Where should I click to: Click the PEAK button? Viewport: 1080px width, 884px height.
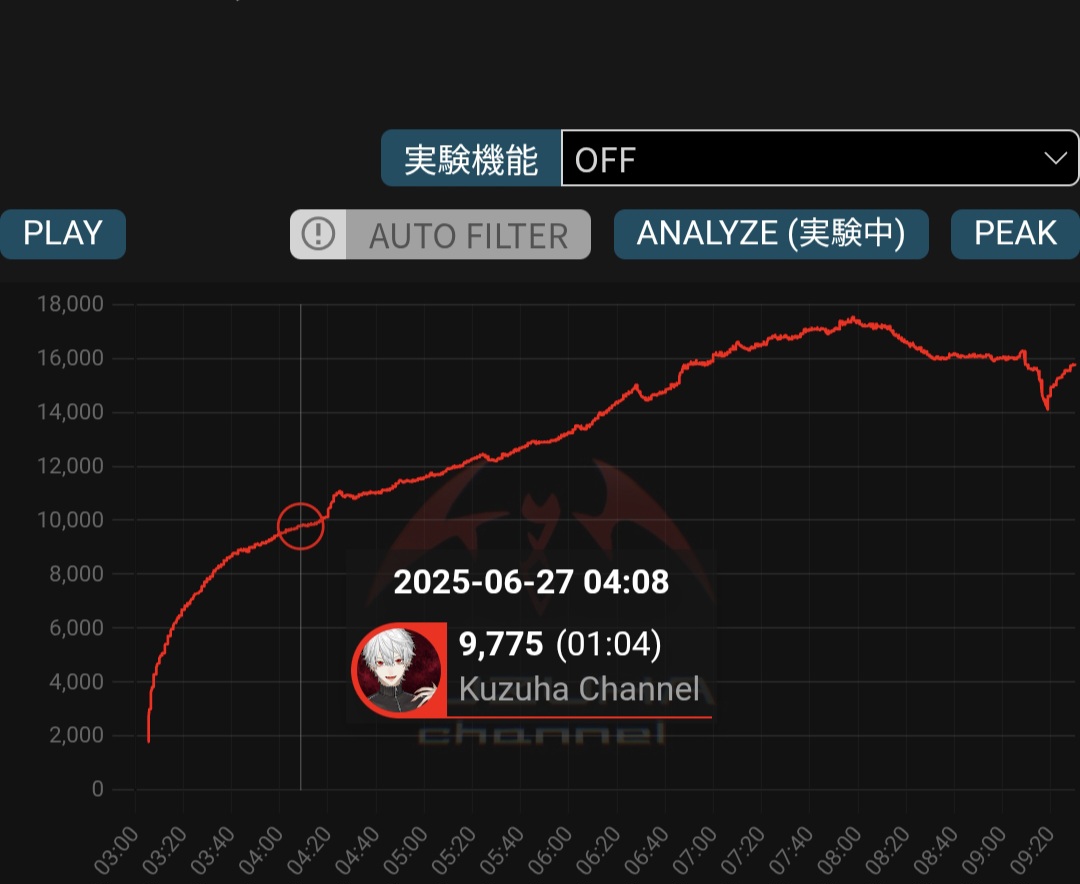click(x=1015, y=234)
